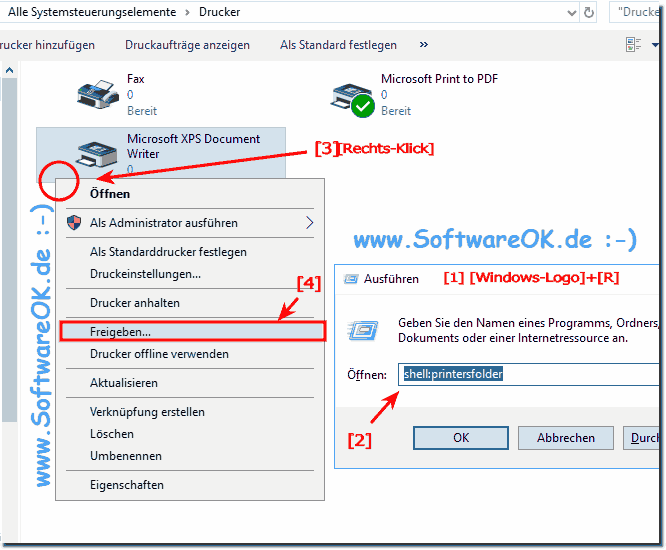666x550 pixels.
Task: Click the Öffnen text input field
Action: pyautogui.click(x=528, y=374)
